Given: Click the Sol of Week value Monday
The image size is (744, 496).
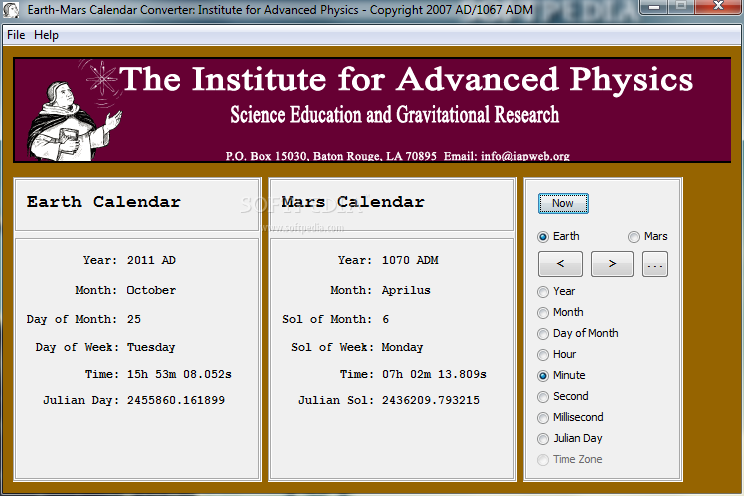Looking at the screenshot, I should click(x=402, y=347).
